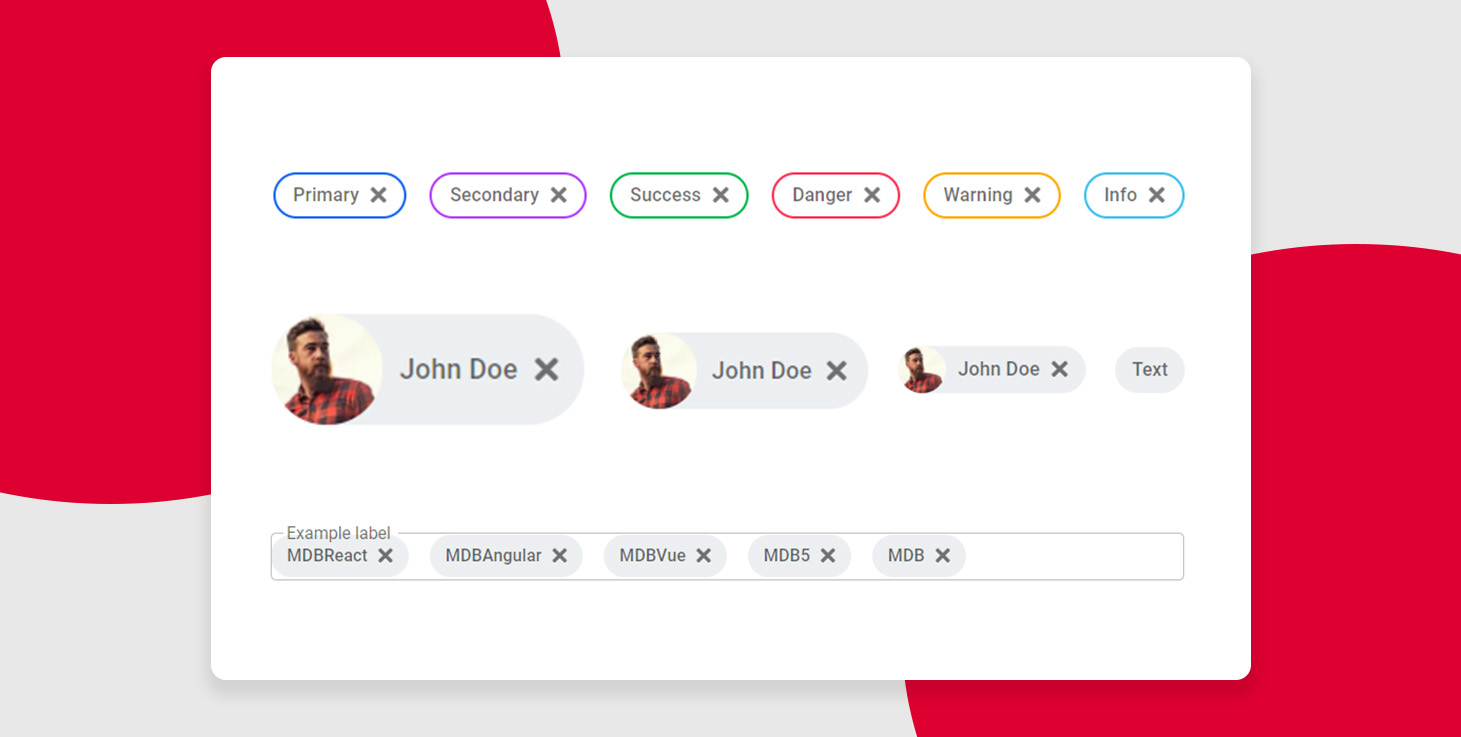Select the smallest John Doe avatar
1461x737 pixels.
(921, 370)
